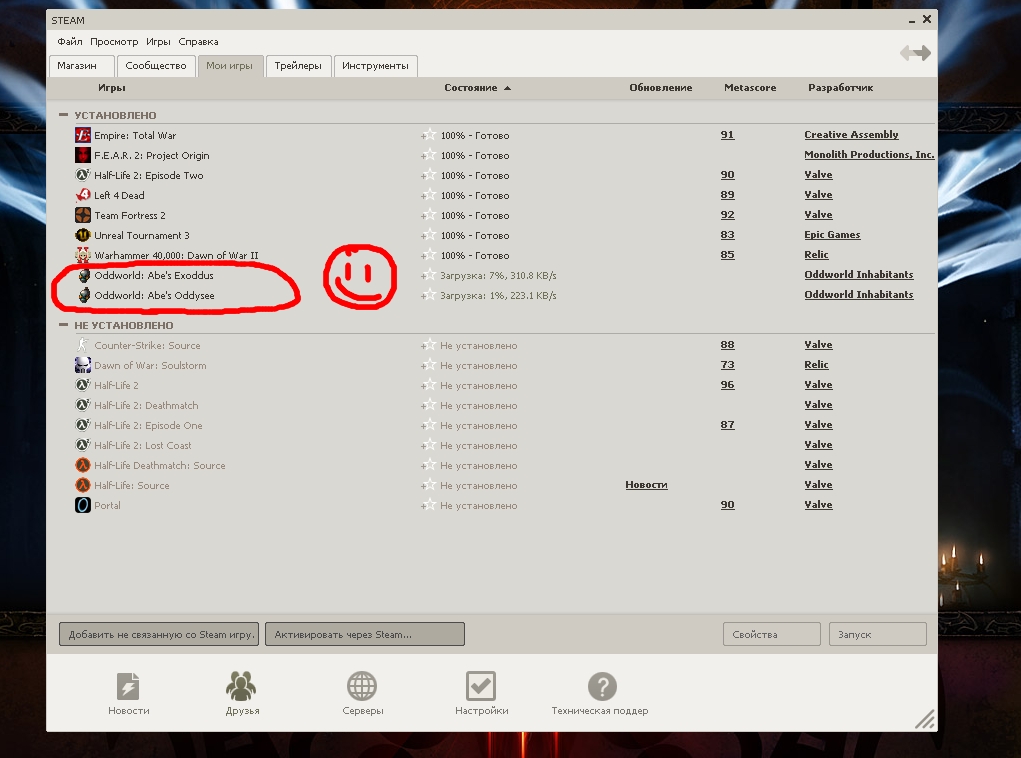Toggle favorite star for Team Fortress 2
This screenshot has height=758, width=1021.
coord(428,215)
